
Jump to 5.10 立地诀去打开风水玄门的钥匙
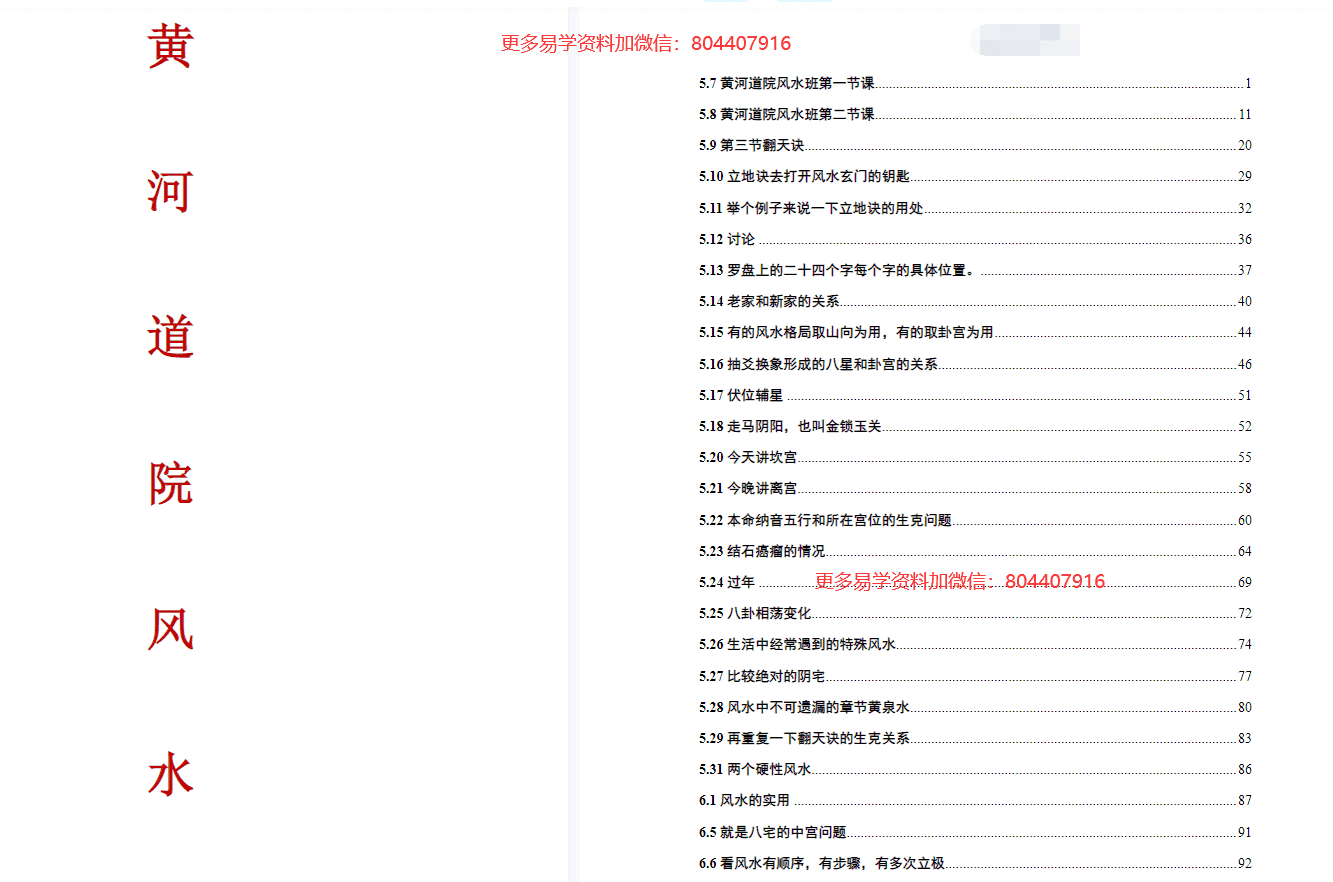click(804, 176)
